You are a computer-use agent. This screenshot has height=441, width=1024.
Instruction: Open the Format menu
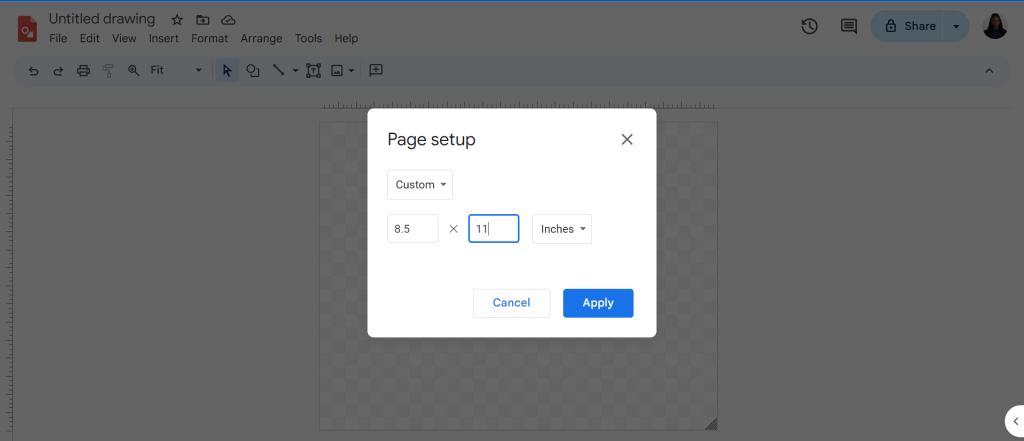[x=210, y=39]
